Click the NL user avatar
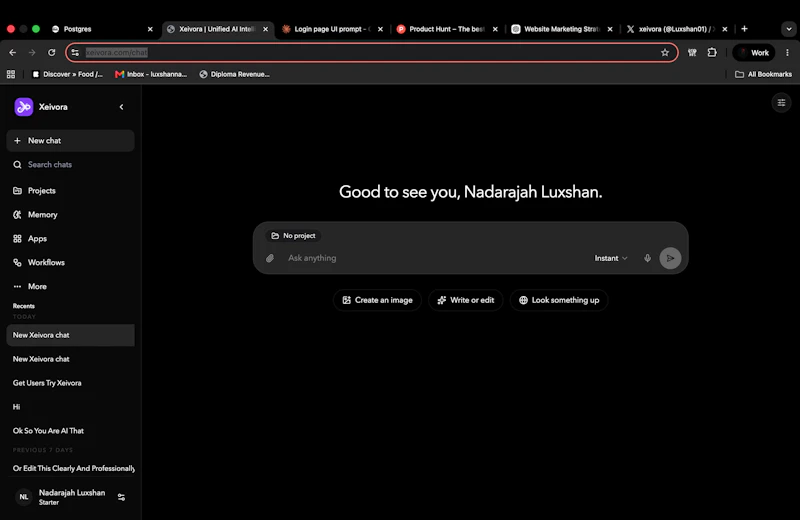The image size is (800, 520). 23,497
